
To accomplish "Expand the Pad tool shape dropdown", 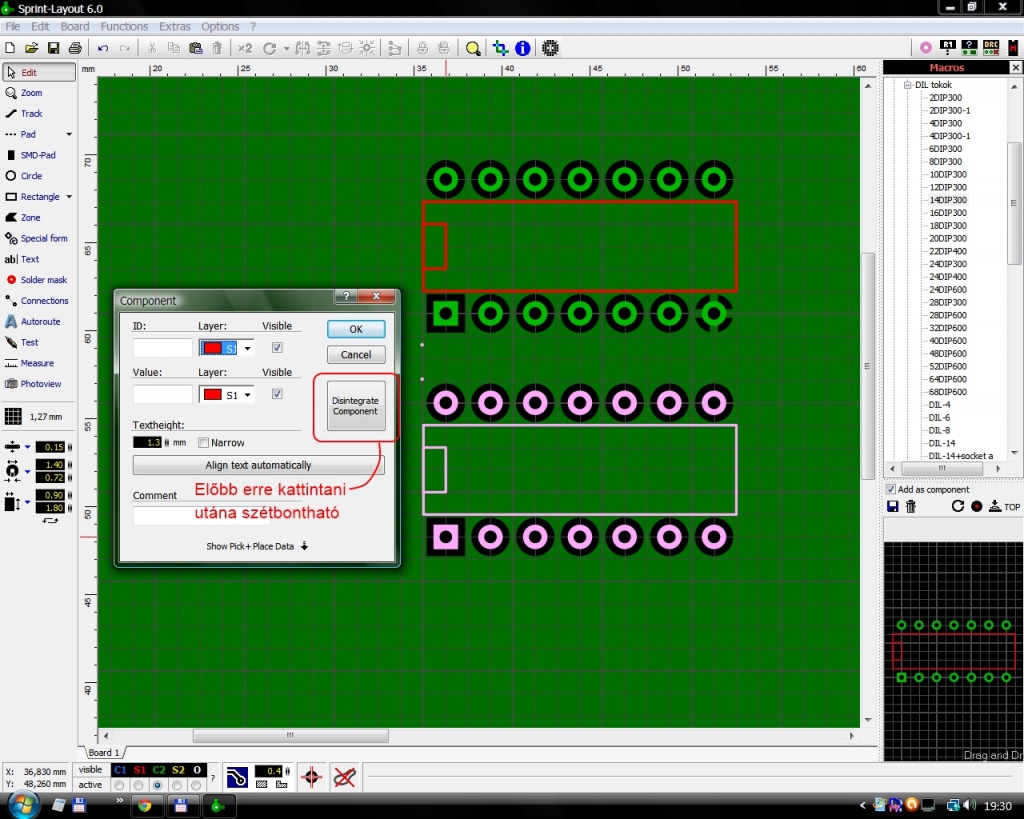I will (69, 135).
